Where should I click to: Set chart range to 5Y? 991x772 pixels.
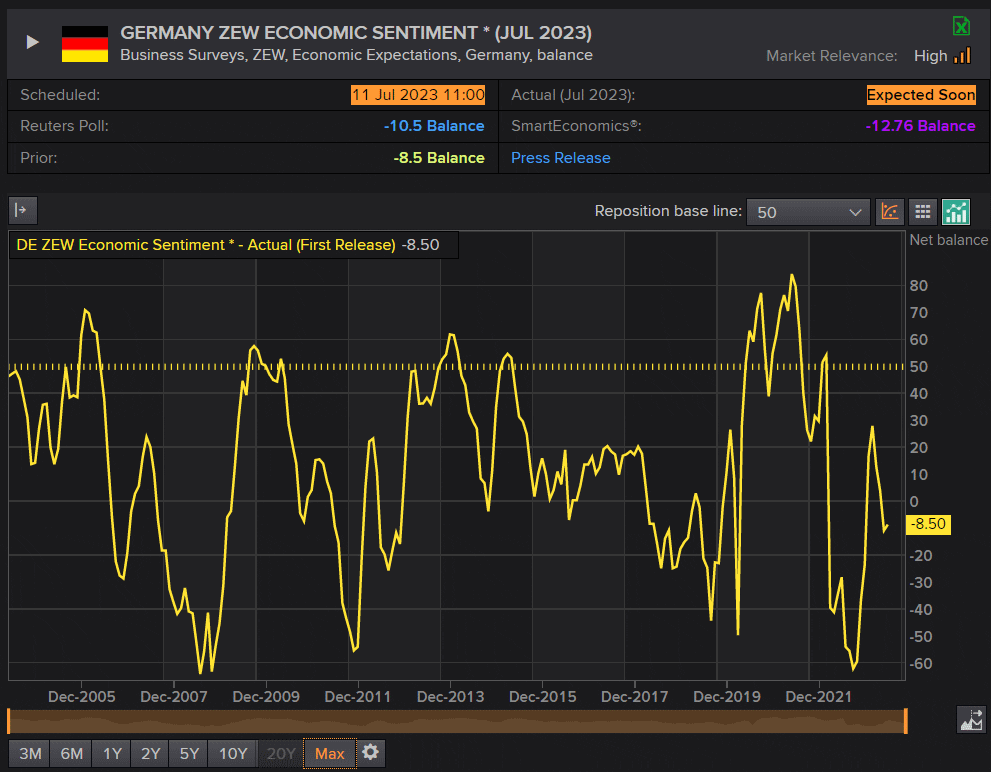tap(189, 753)
